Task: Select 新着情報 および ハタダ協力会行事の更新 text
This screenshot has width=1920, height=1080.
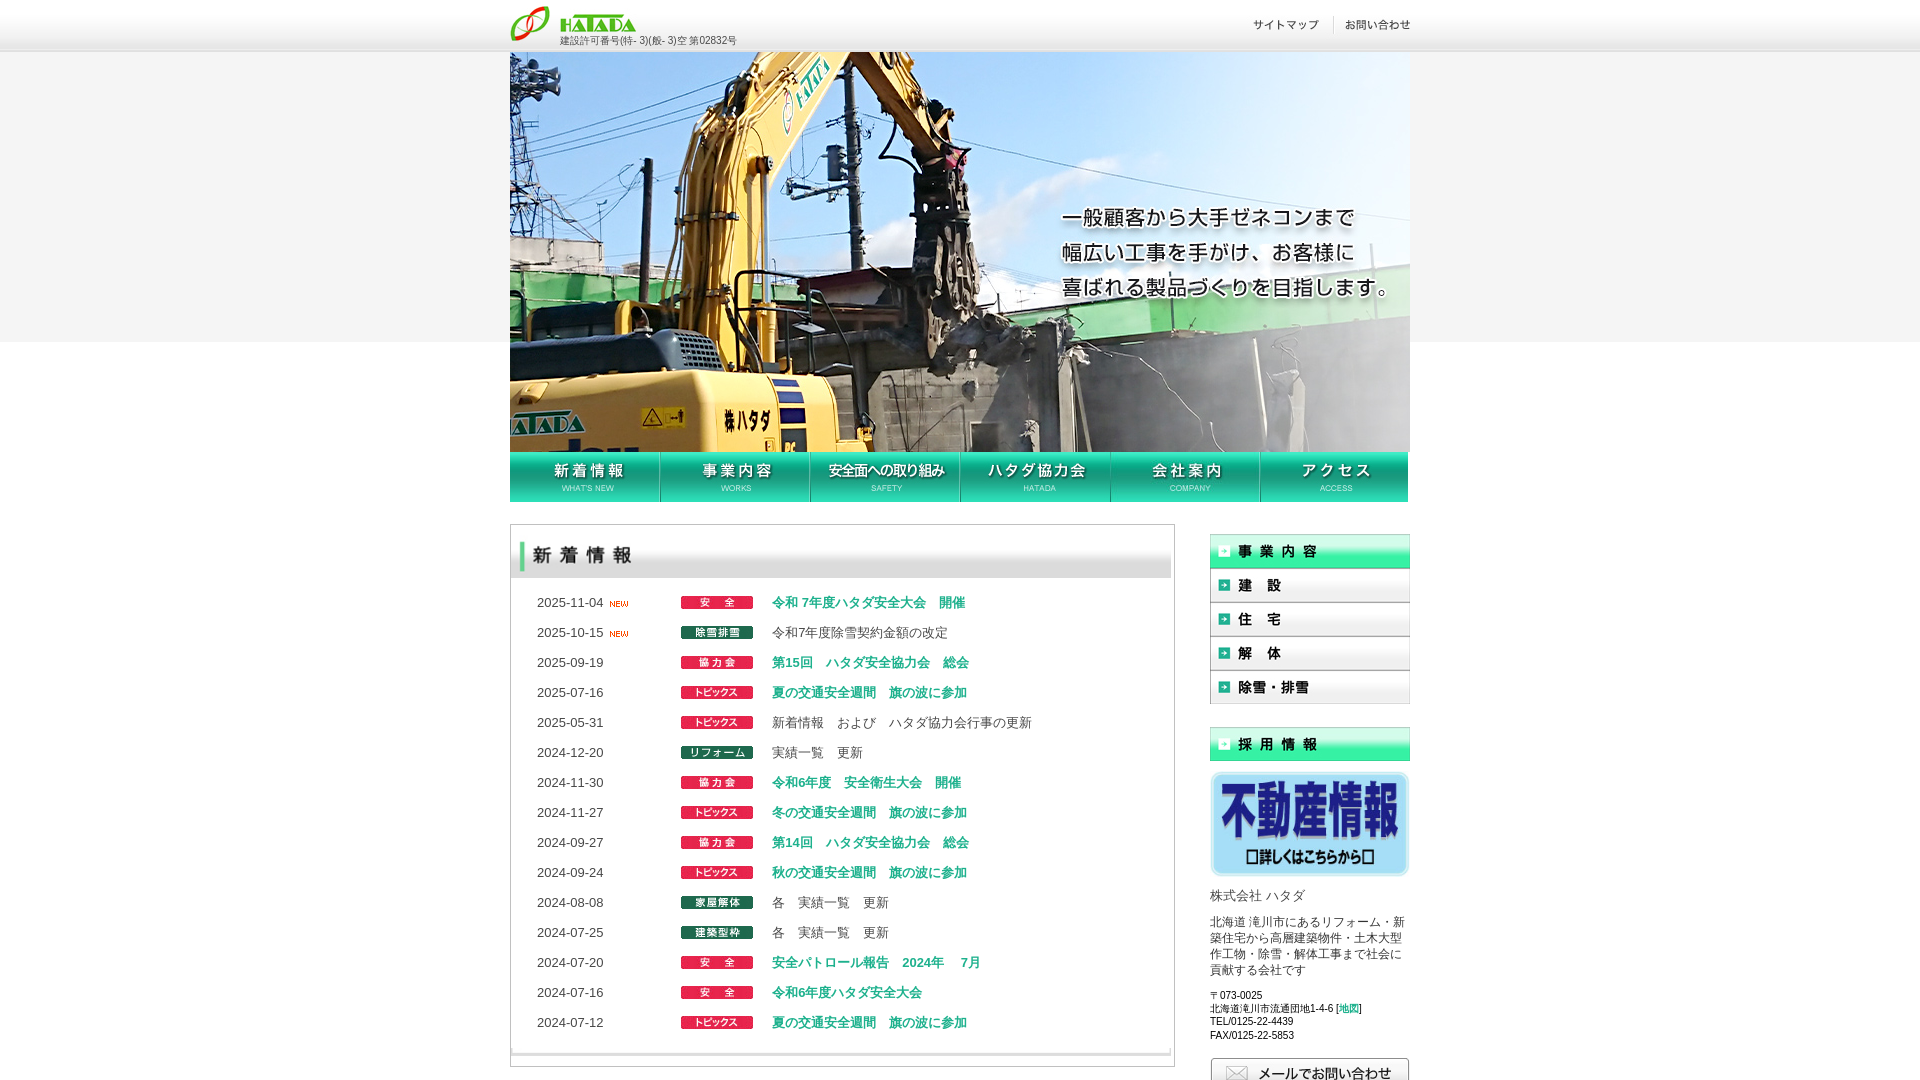Action: point(902,723)
